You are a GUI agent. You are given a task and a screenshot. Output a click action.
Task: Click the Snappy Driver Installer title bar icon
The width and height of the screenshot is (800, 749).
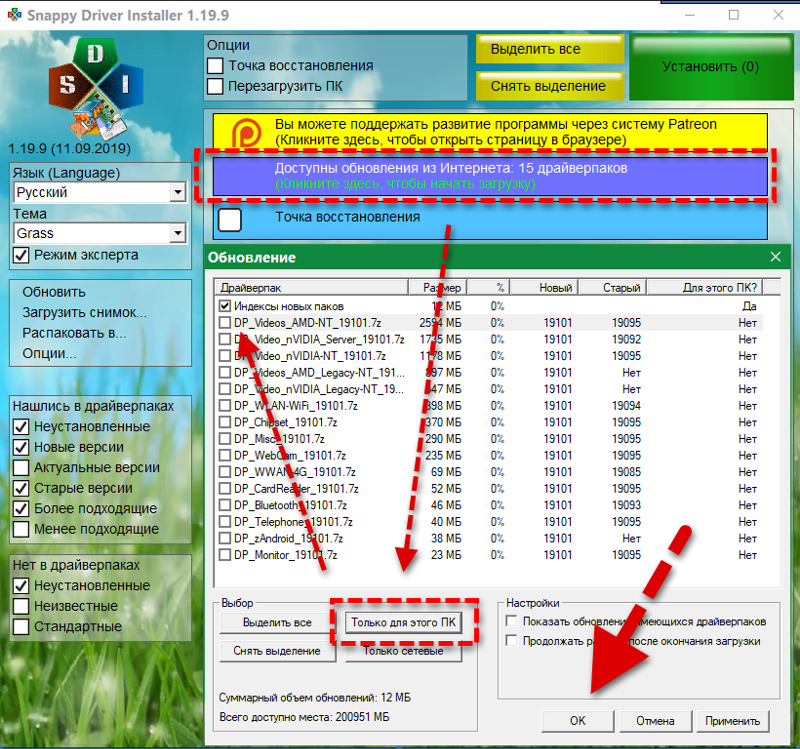pyautogui.click(x=14, y=15)
